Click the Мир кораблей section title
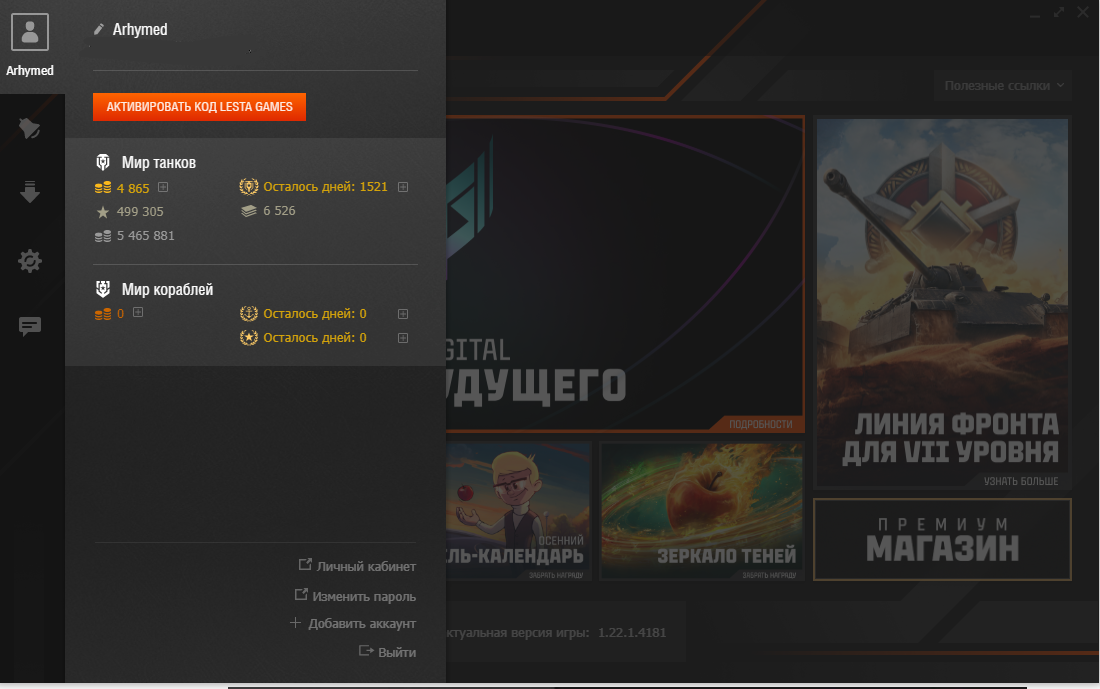Viewport: 1100px width, 689px height. [167, 290]
